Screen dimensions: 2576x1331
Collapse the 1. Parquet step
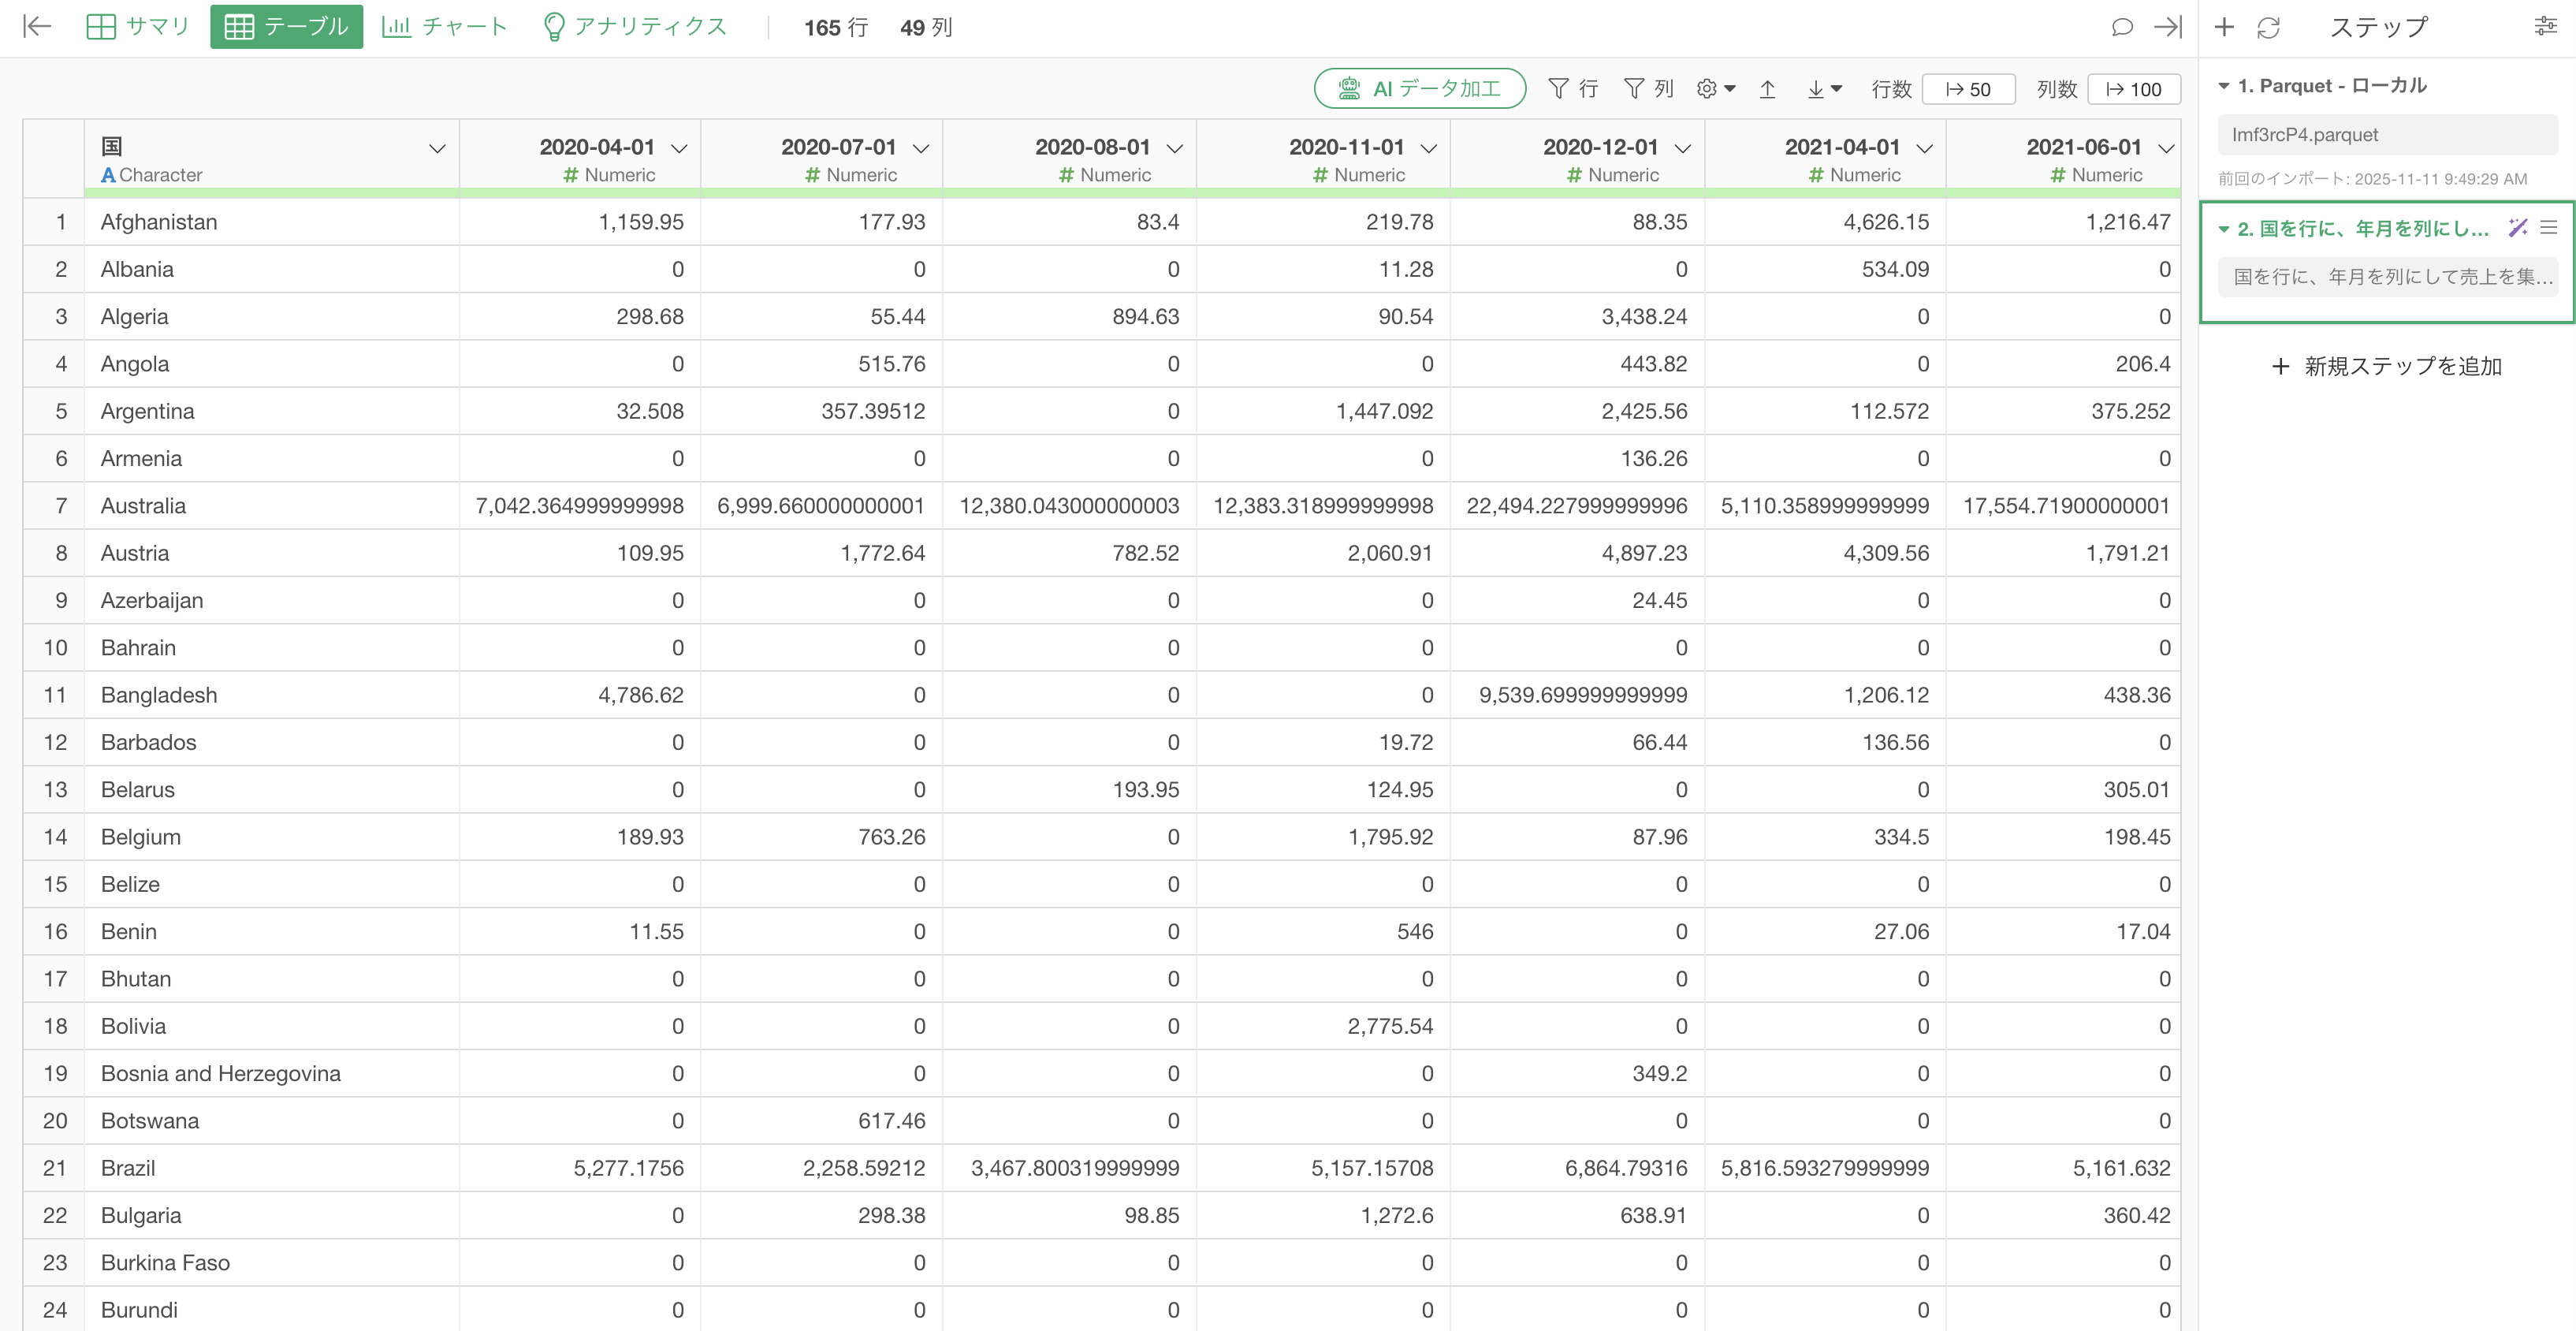tap(2224, 86)
